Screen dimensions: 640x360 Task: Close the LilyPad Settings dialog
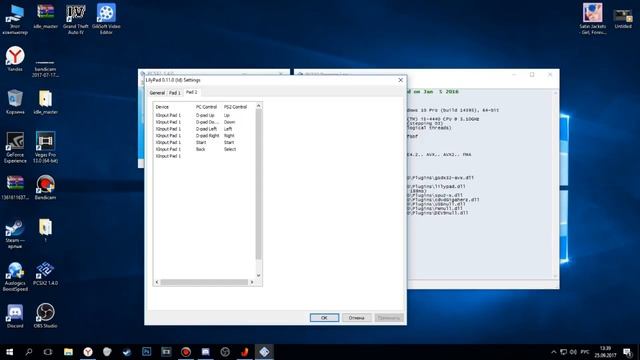click(400, 80)
